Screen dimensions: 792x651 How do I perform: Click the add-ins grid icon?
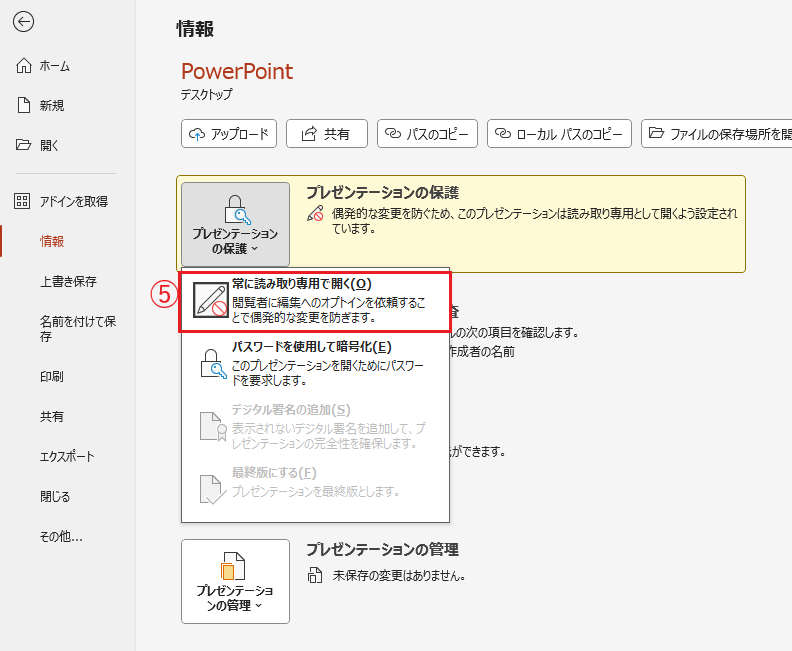point(22,201)
